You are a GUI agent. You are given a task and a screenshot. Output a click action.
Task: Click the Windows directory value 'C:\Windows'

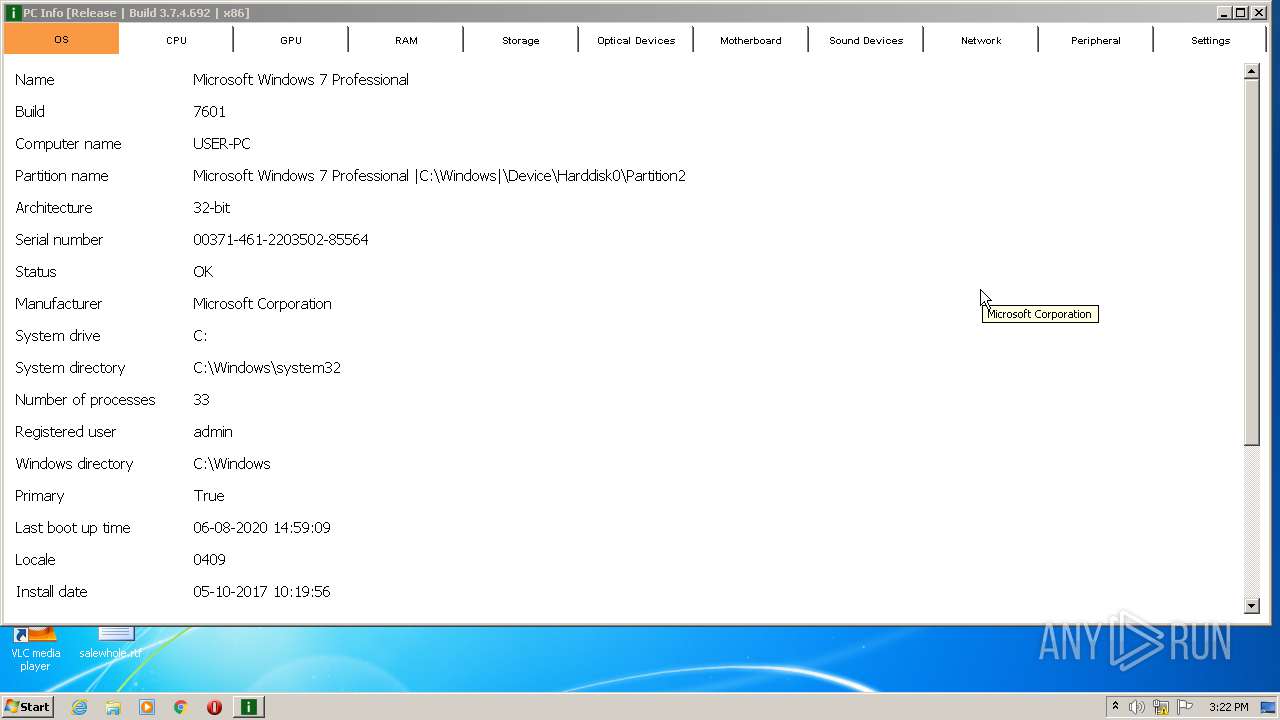(231, 464)
